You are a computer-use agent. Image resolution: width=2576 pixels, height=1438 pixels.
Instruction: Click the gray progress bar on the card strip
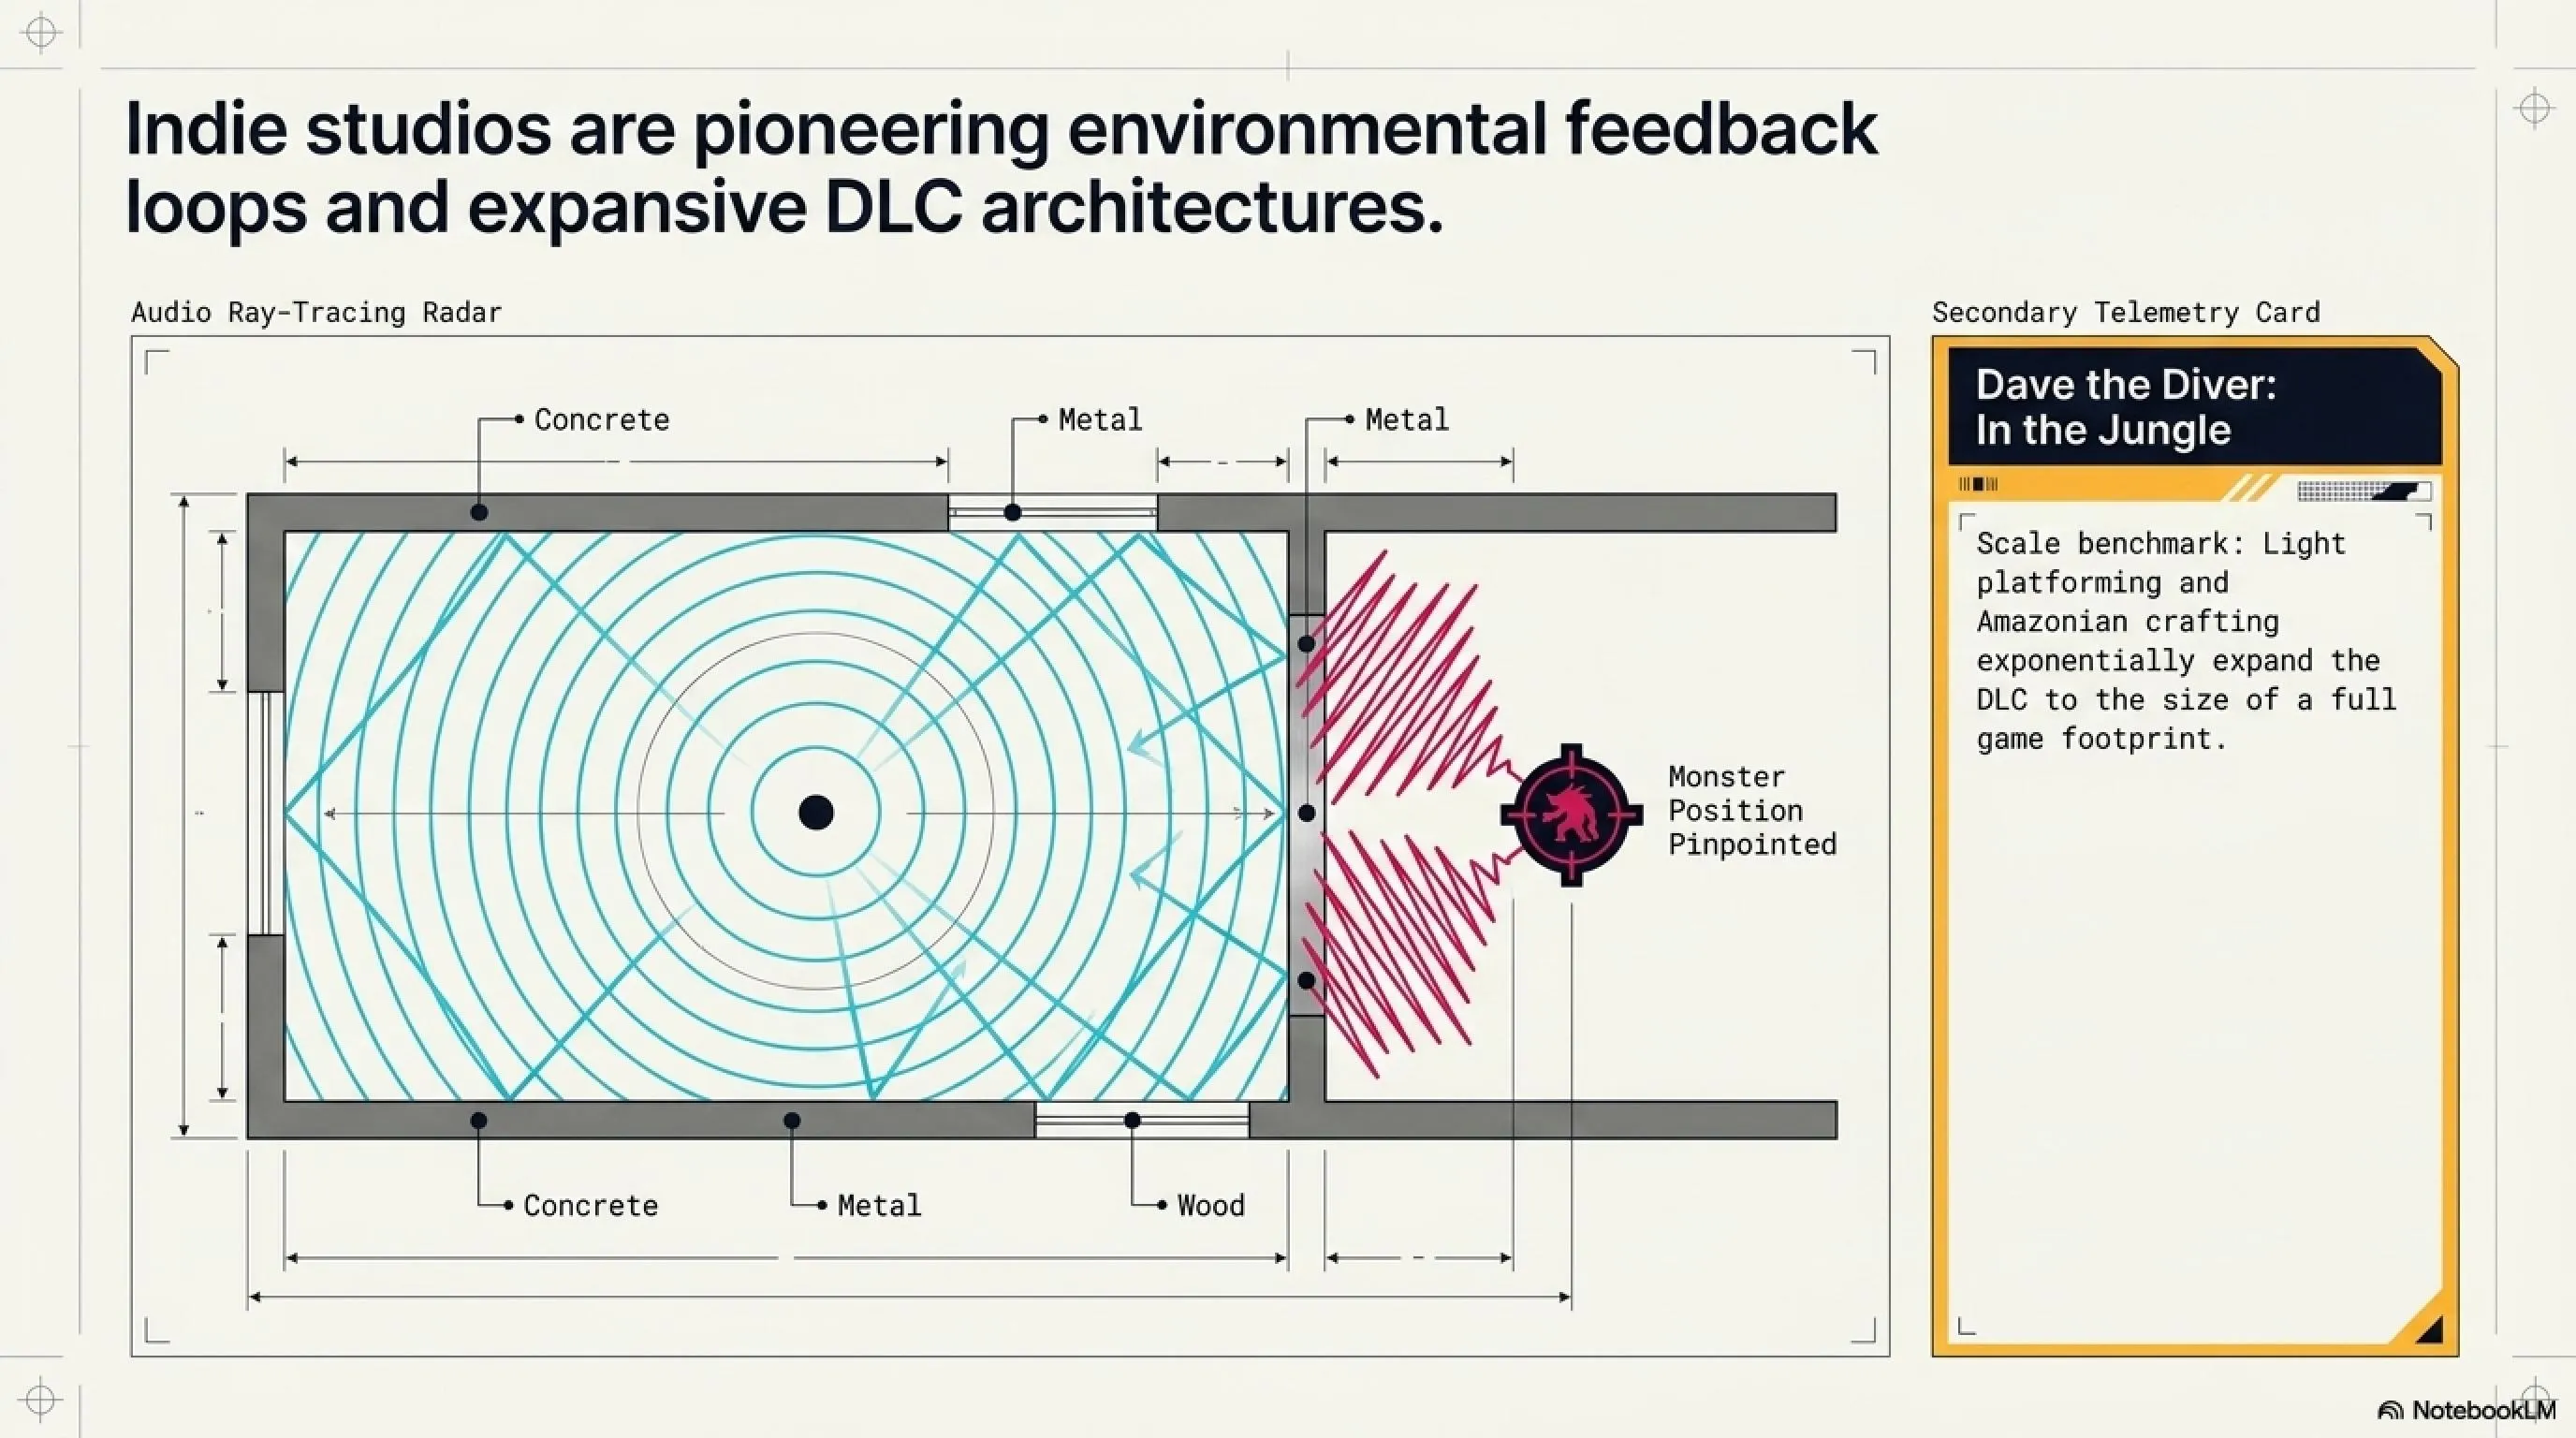(2364, 490)
